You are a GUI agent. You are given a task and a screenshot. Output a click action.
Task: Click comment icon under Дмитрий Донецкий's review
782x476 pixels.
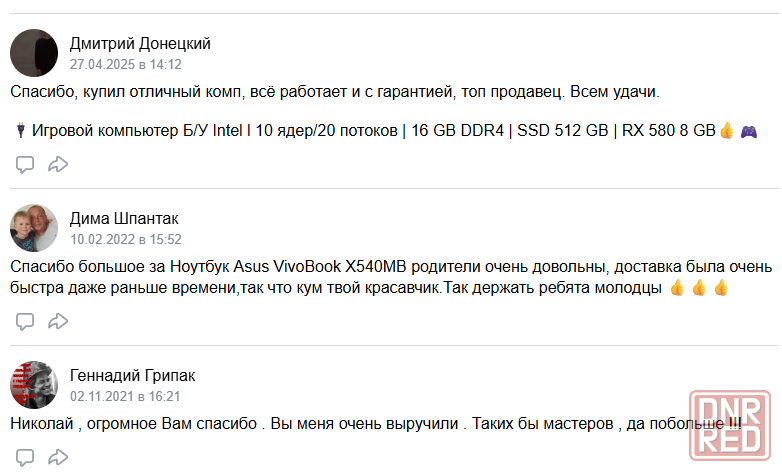tap(24, 164)
